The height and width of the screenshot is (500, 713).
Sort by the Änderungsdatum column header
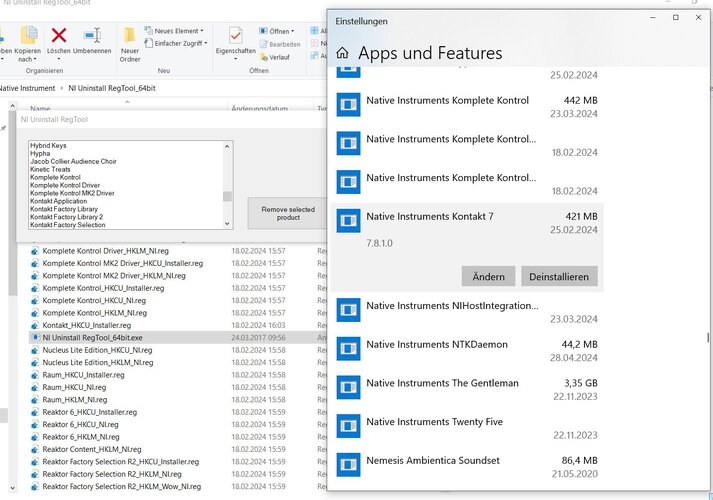[260, 109]
